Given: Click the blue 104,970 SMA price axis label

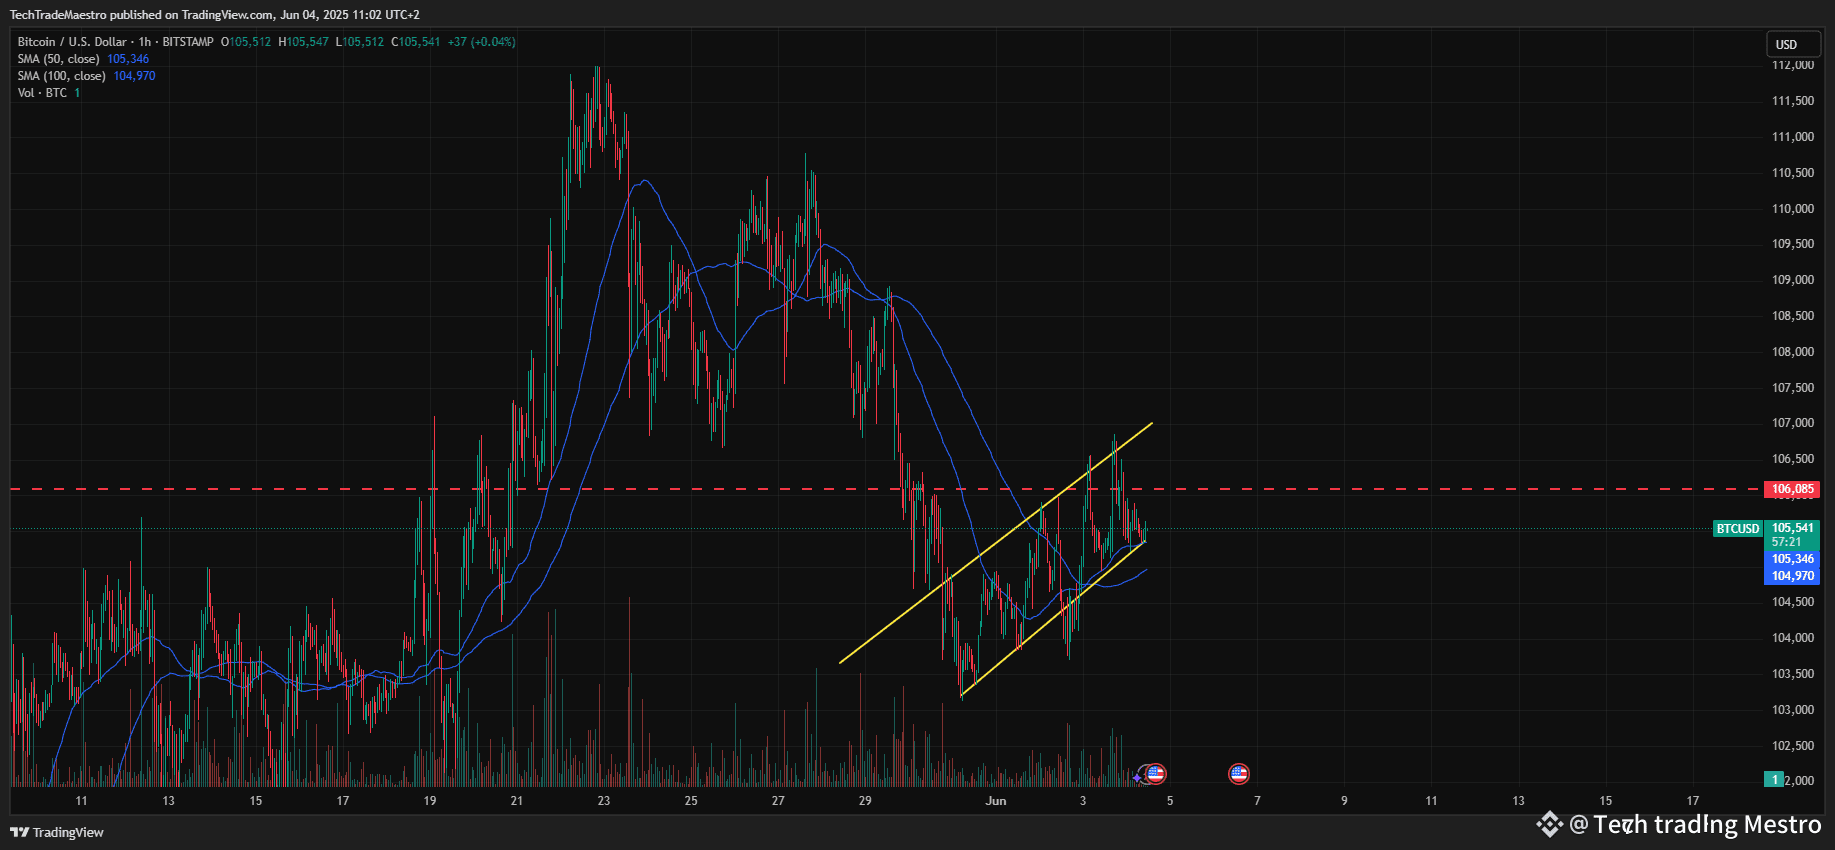Looking at the screenshot, I should coord(1792,576).
